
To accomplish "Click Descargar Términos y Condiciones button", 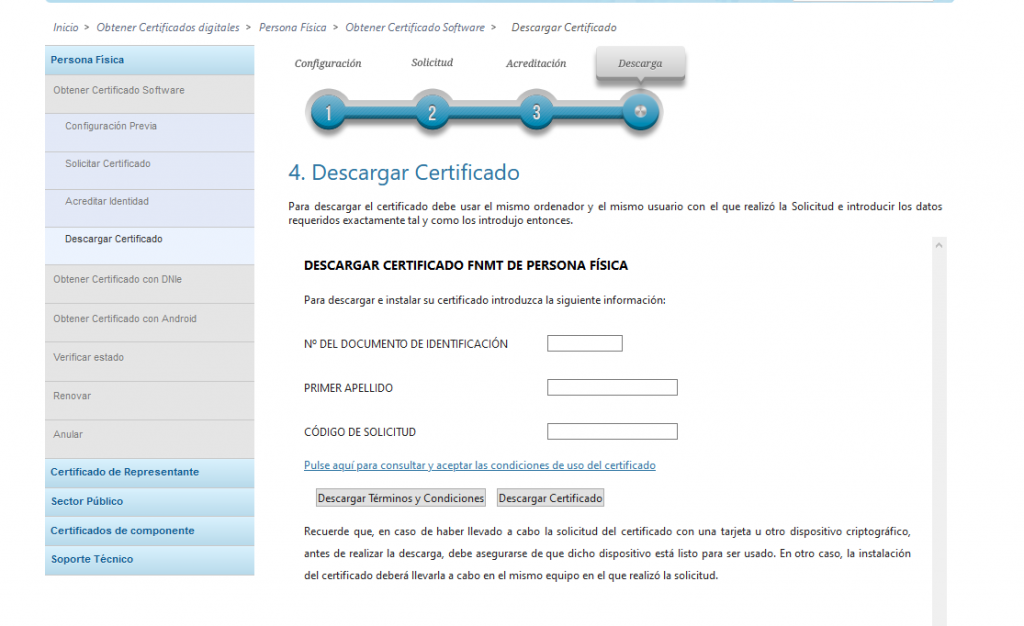I will (x=400, y=498).
